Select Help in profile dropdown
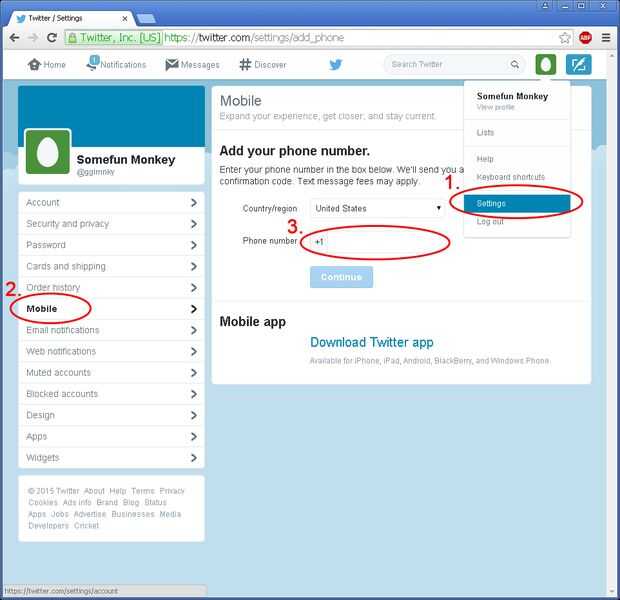Viewport: 620px width, 600px height. (x=485, y=159)
